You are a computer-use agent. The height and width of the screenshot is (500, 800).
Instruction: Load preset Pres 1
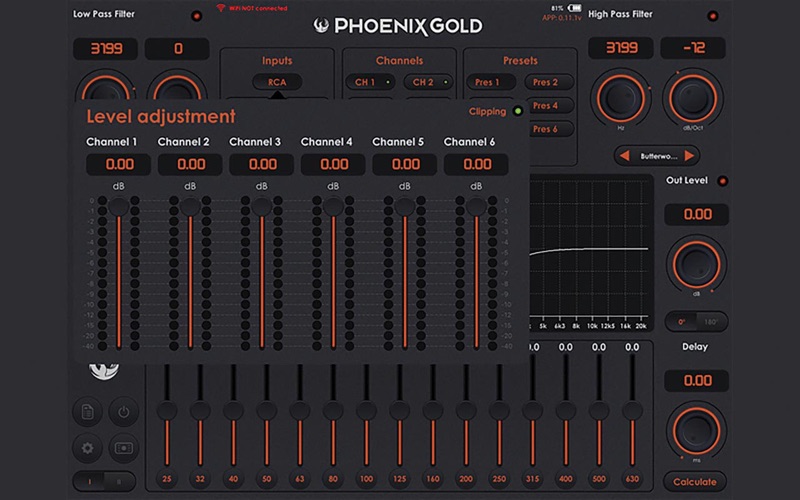click(491, 82)
